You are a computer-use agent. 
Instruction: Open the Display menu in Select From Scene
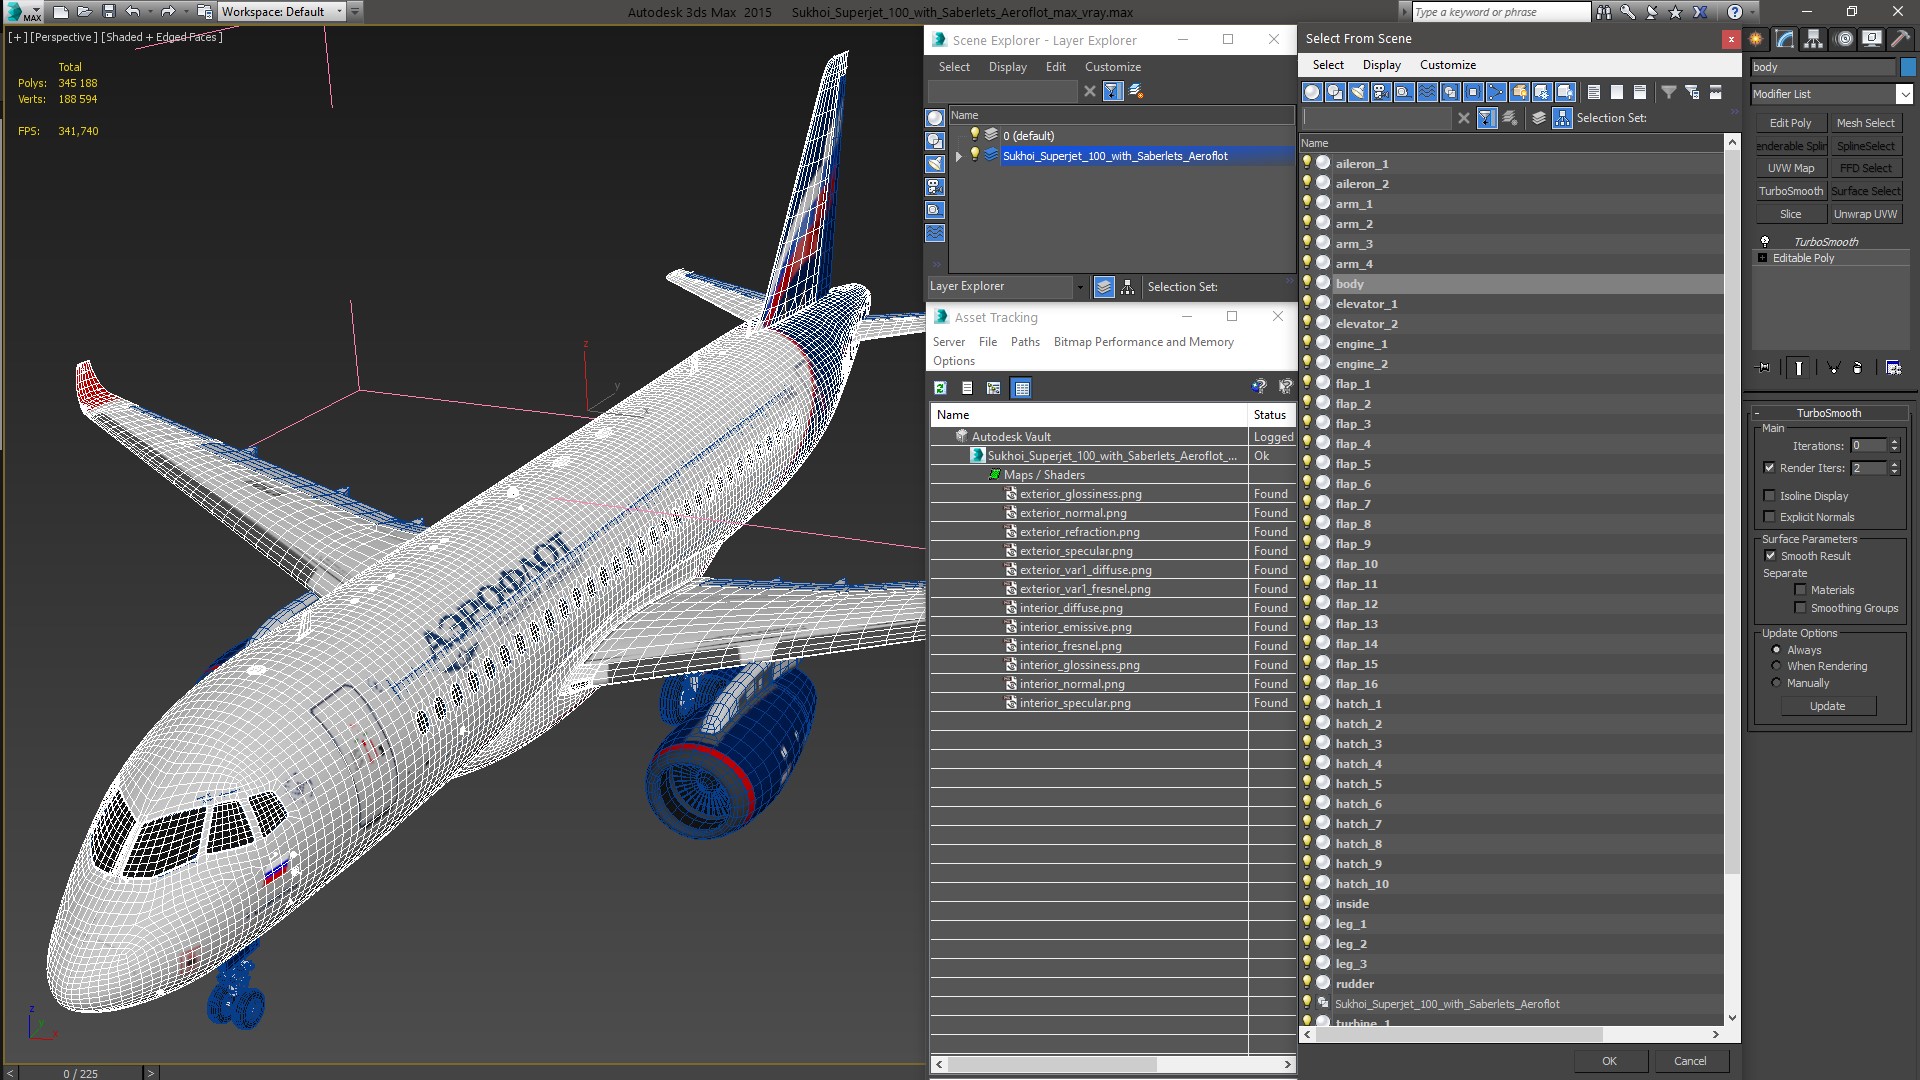click(1381, 65)
